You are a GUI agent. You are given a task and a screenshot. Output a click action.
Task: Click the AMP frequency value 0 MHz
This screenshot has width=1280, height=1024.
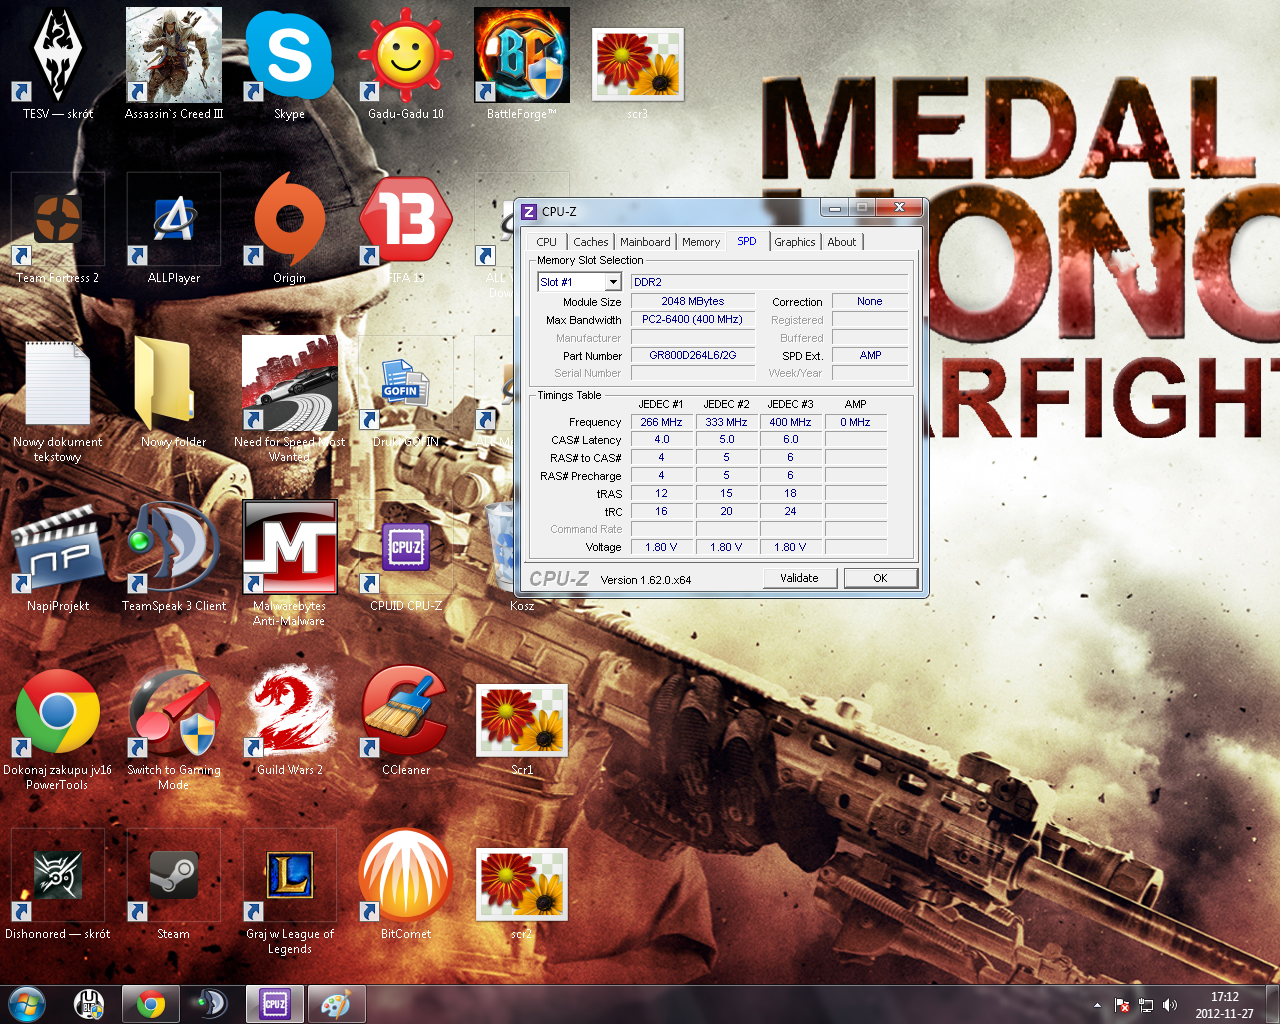click(855, 422)
